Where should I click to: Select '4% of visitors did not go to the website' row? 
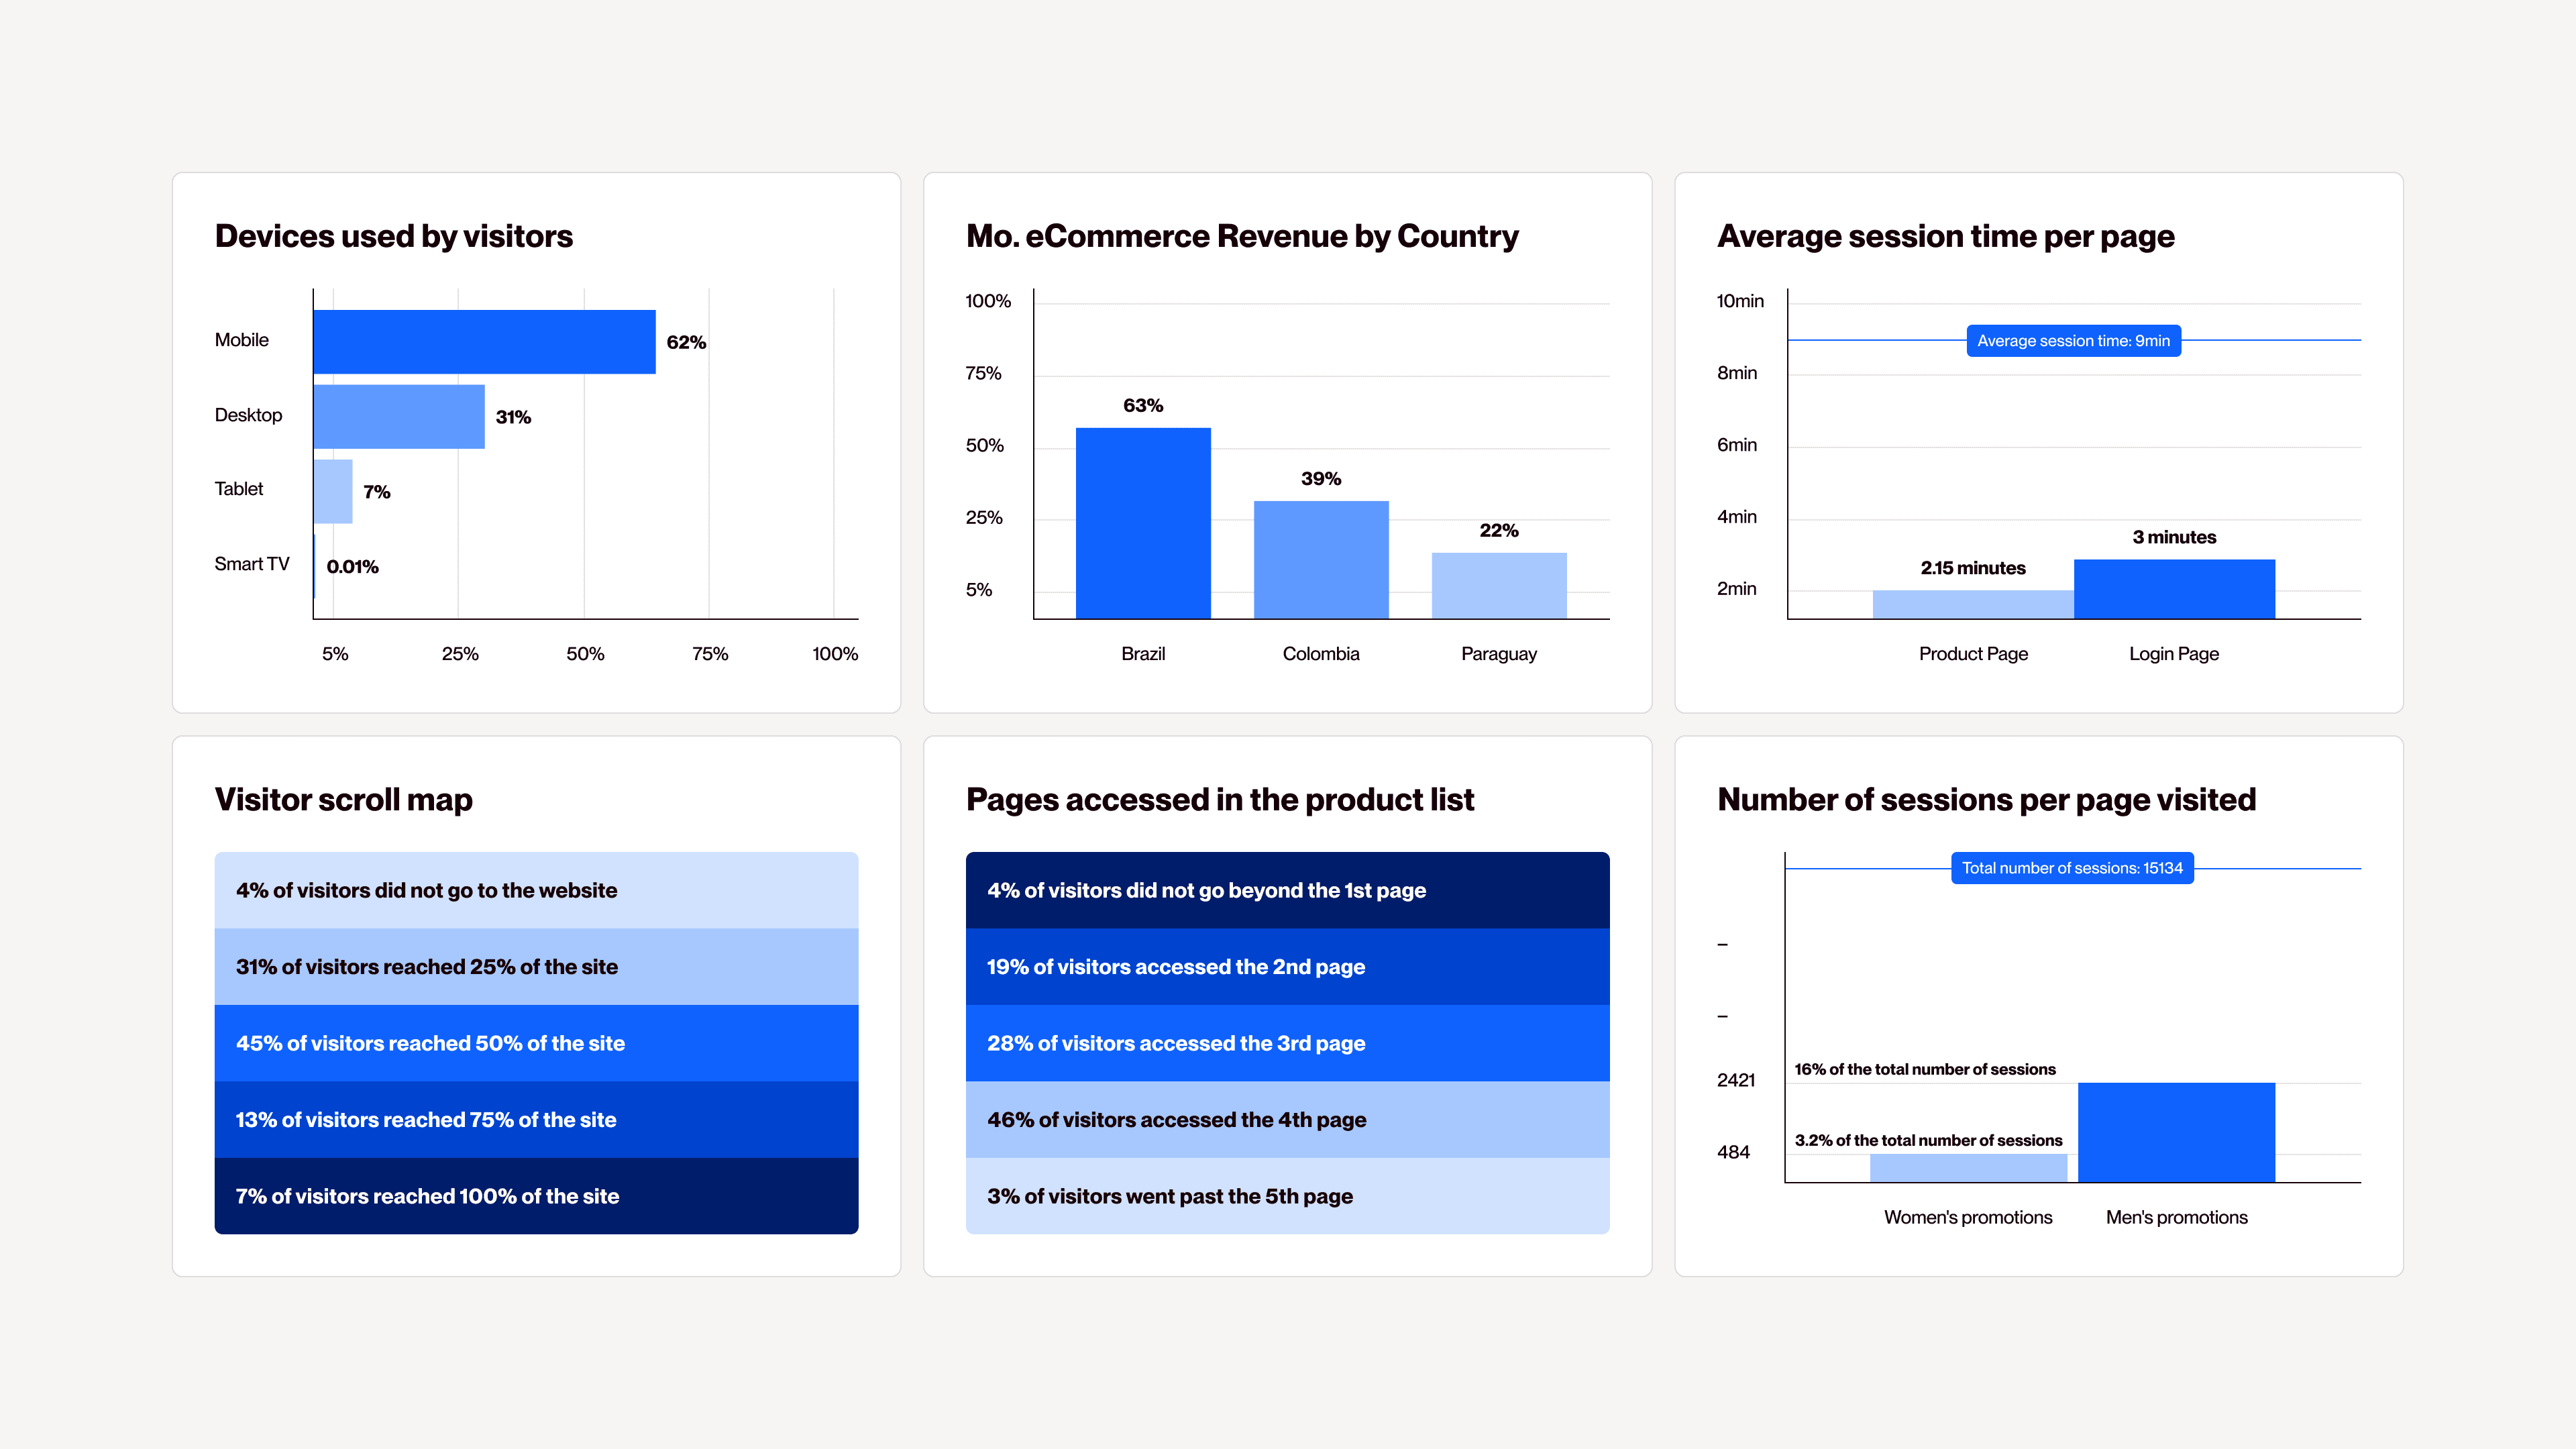tap(536, 890)
